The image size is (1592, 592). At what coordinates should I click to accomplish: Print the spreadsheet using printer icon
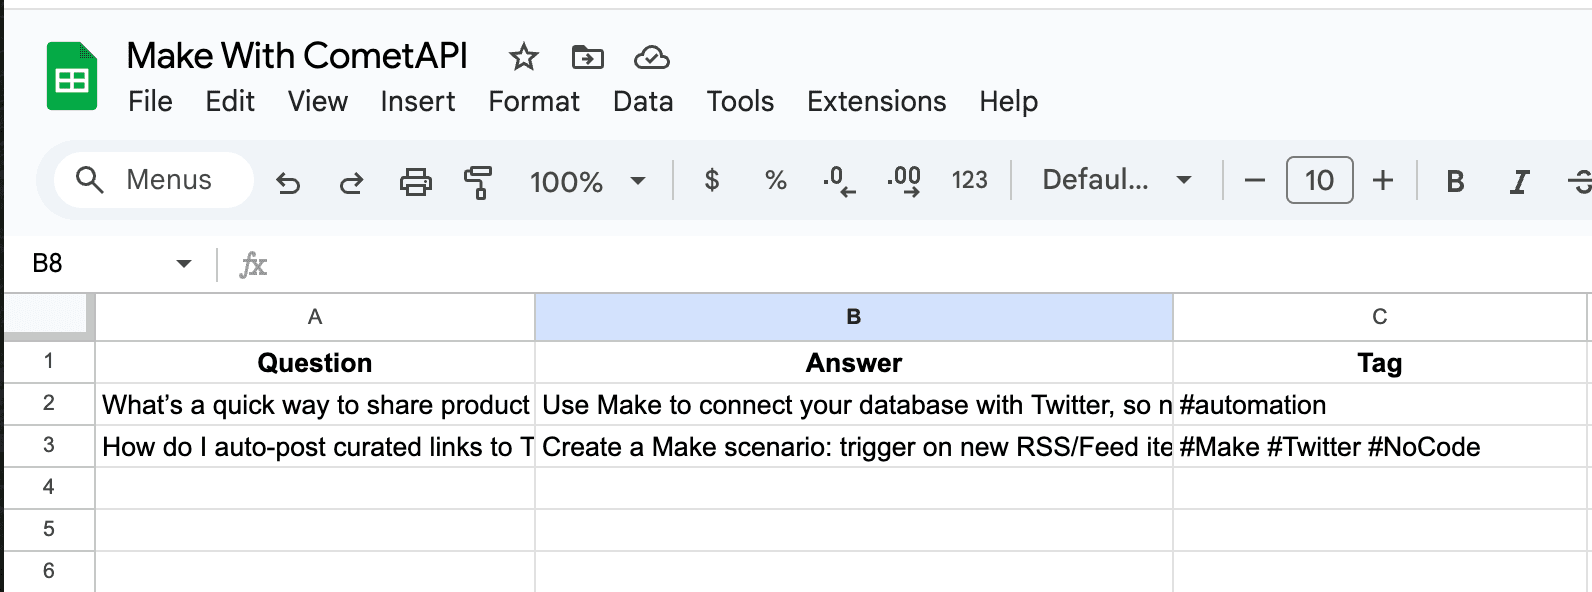pyautogui.click(x=415, y=181)
